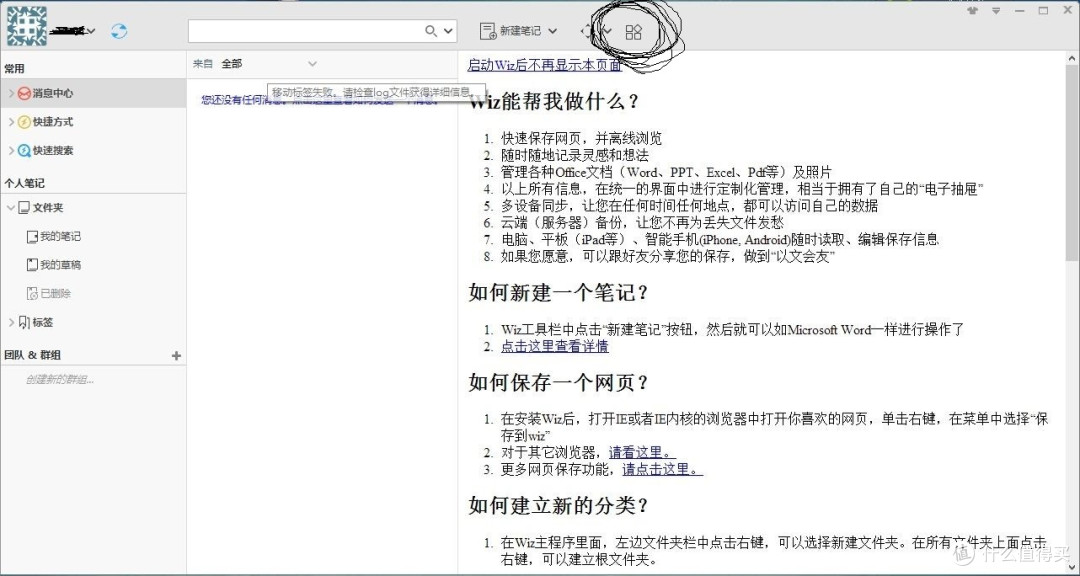Click list item starting 多设备同步
This screenshot has height=576, width=1080.
pyautogui.click(x=689, y=205)
